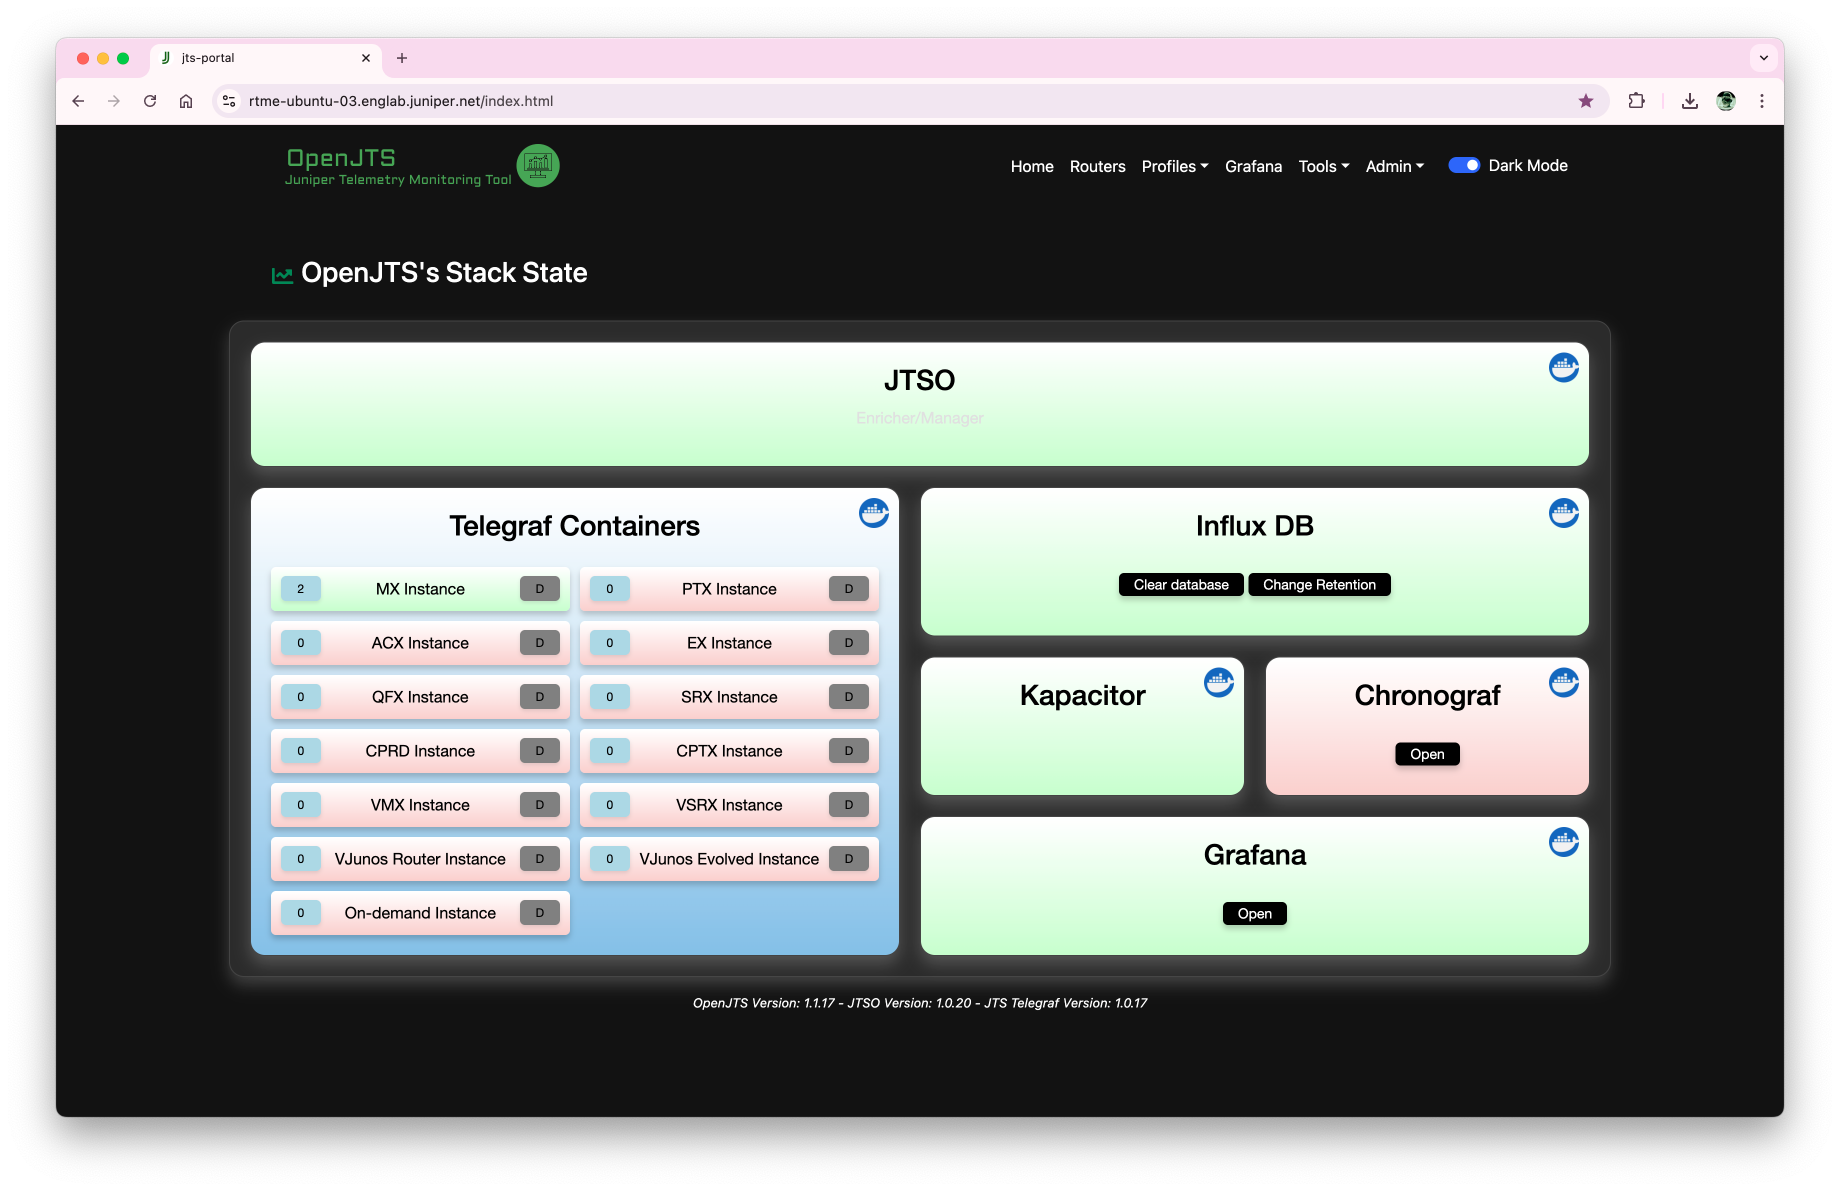Click inside the browser address bar
The height and width of the screenshot is (1191, 1840).
(x=700, y=100)
